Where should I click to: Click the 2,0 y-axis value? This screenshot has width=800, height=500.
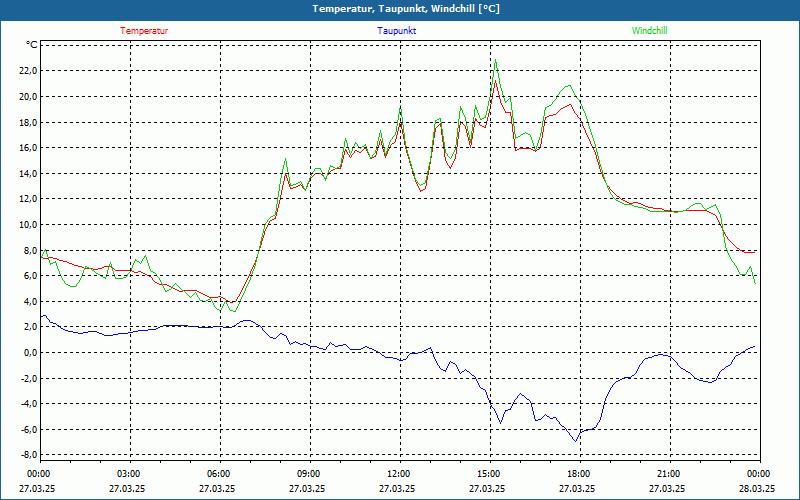[x=30, y=327]
